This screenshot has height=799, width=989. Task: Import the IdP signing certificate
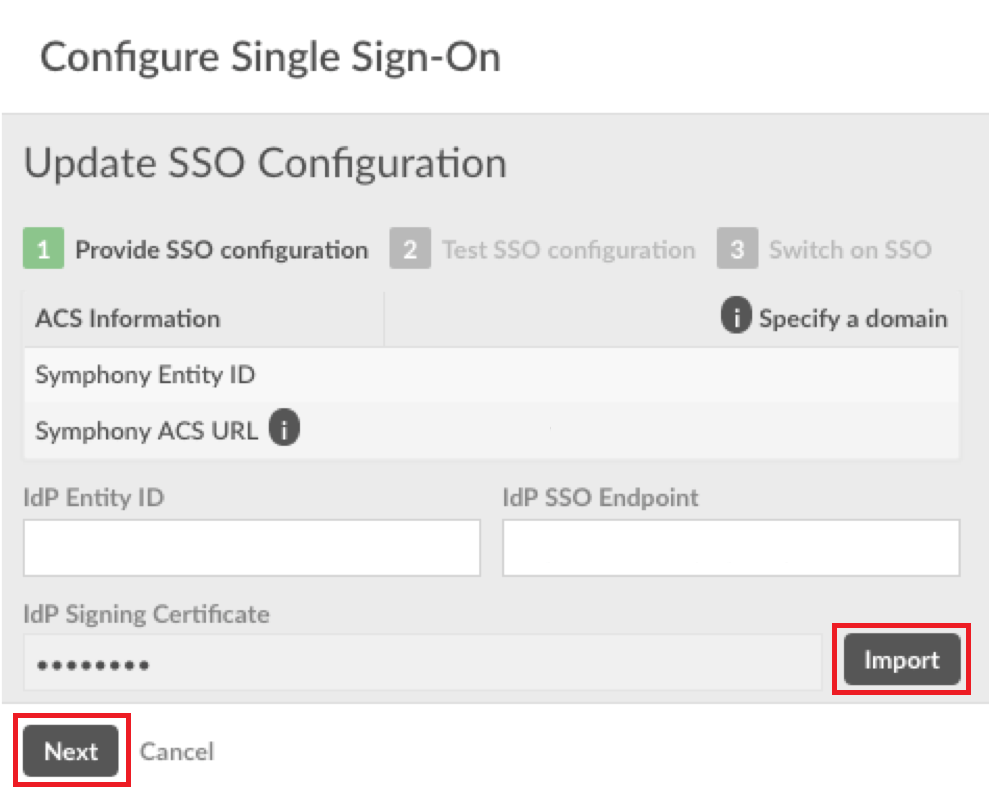tap(900, 659)
